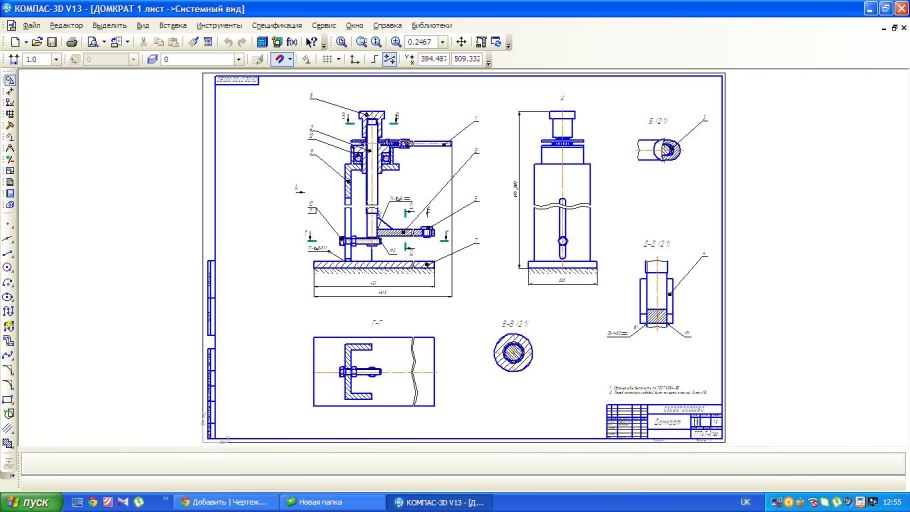Open the Инструменты menu
Viewport: 910px width, 512px height.
click(218, 24)
